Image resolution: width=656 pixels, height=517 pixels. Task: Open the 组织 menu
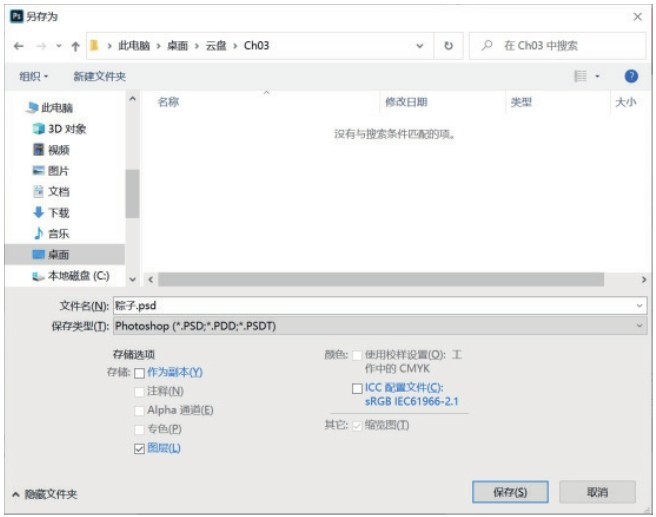point(33,76)
